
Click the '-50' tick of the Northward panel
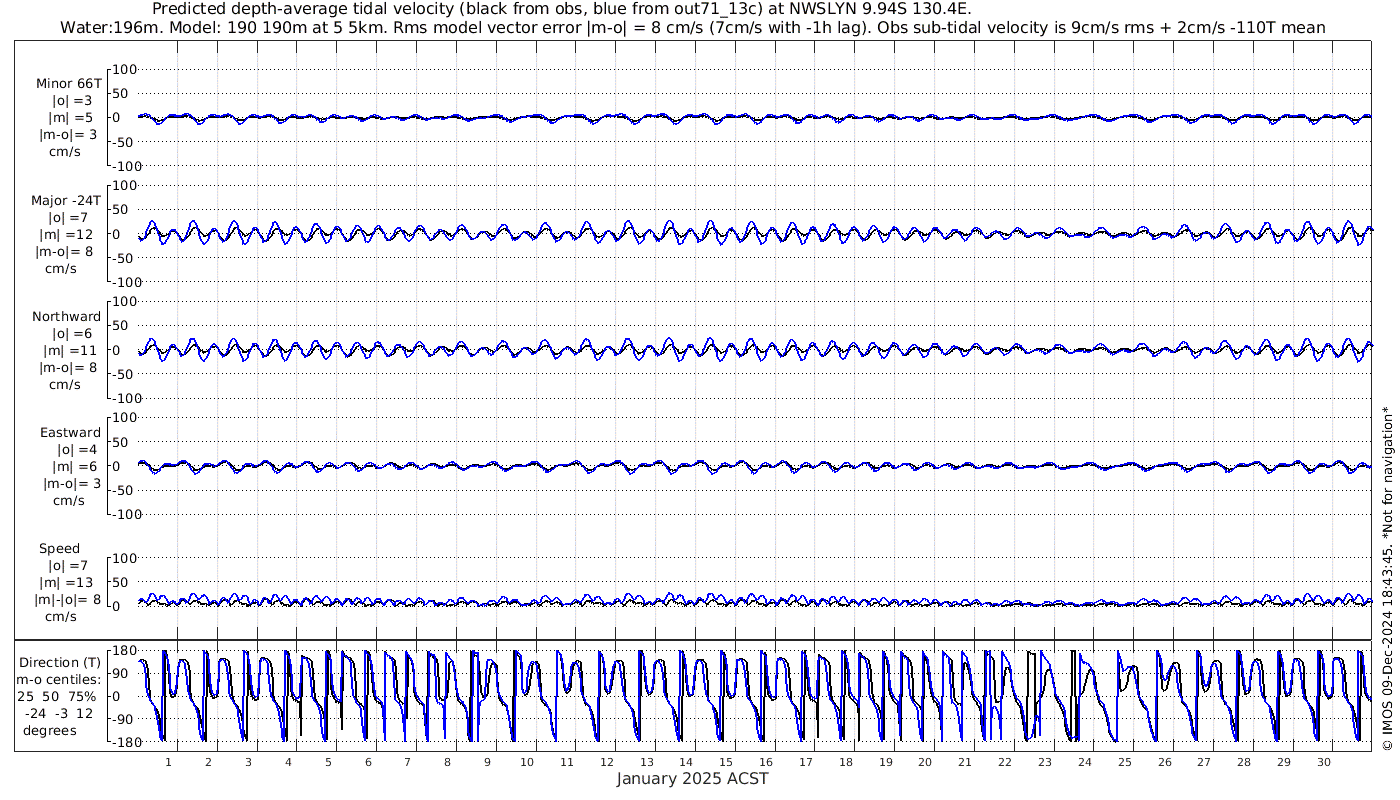coord(124,374)
